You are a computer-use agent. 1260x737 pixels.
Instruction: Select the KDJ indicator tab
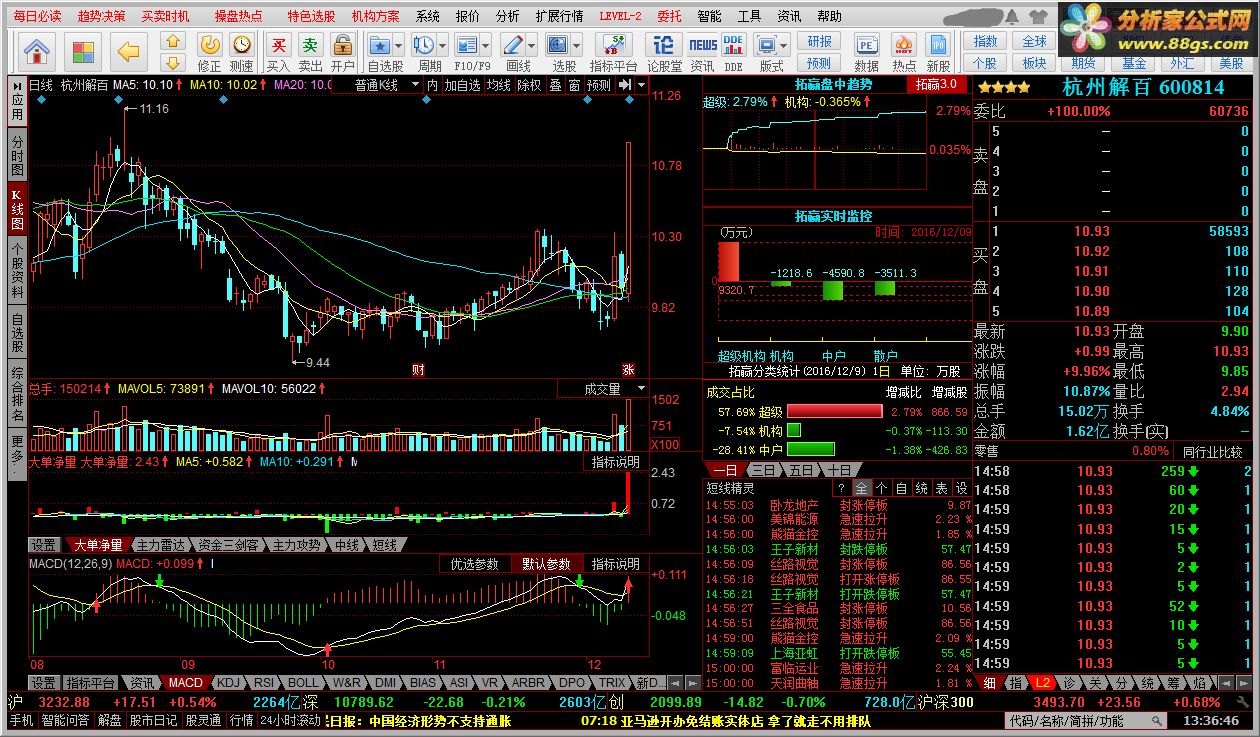[x=229, y=683]
